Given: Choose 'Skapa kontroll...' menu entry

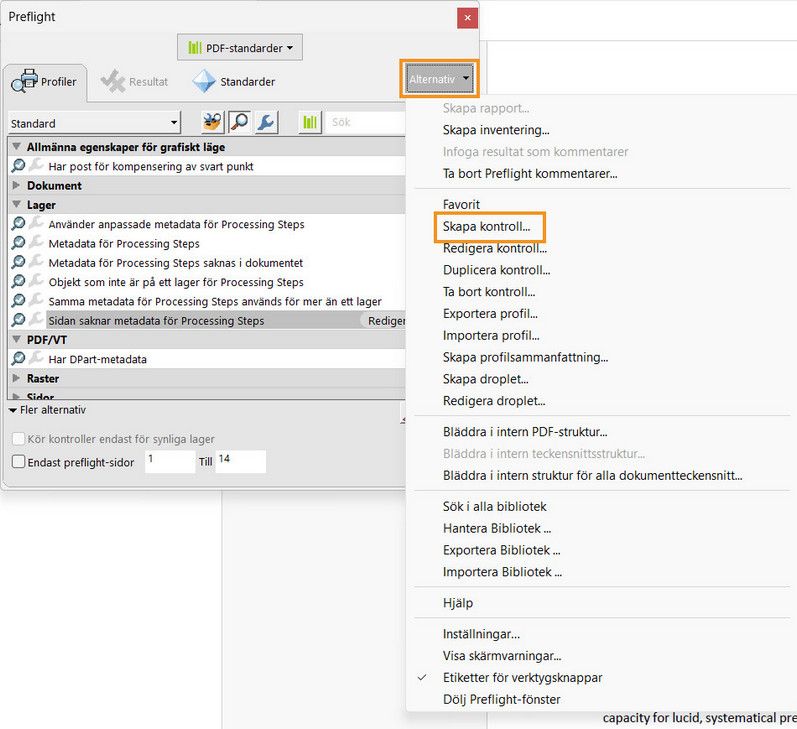Looking at the screenshot, I should [486, 226].
